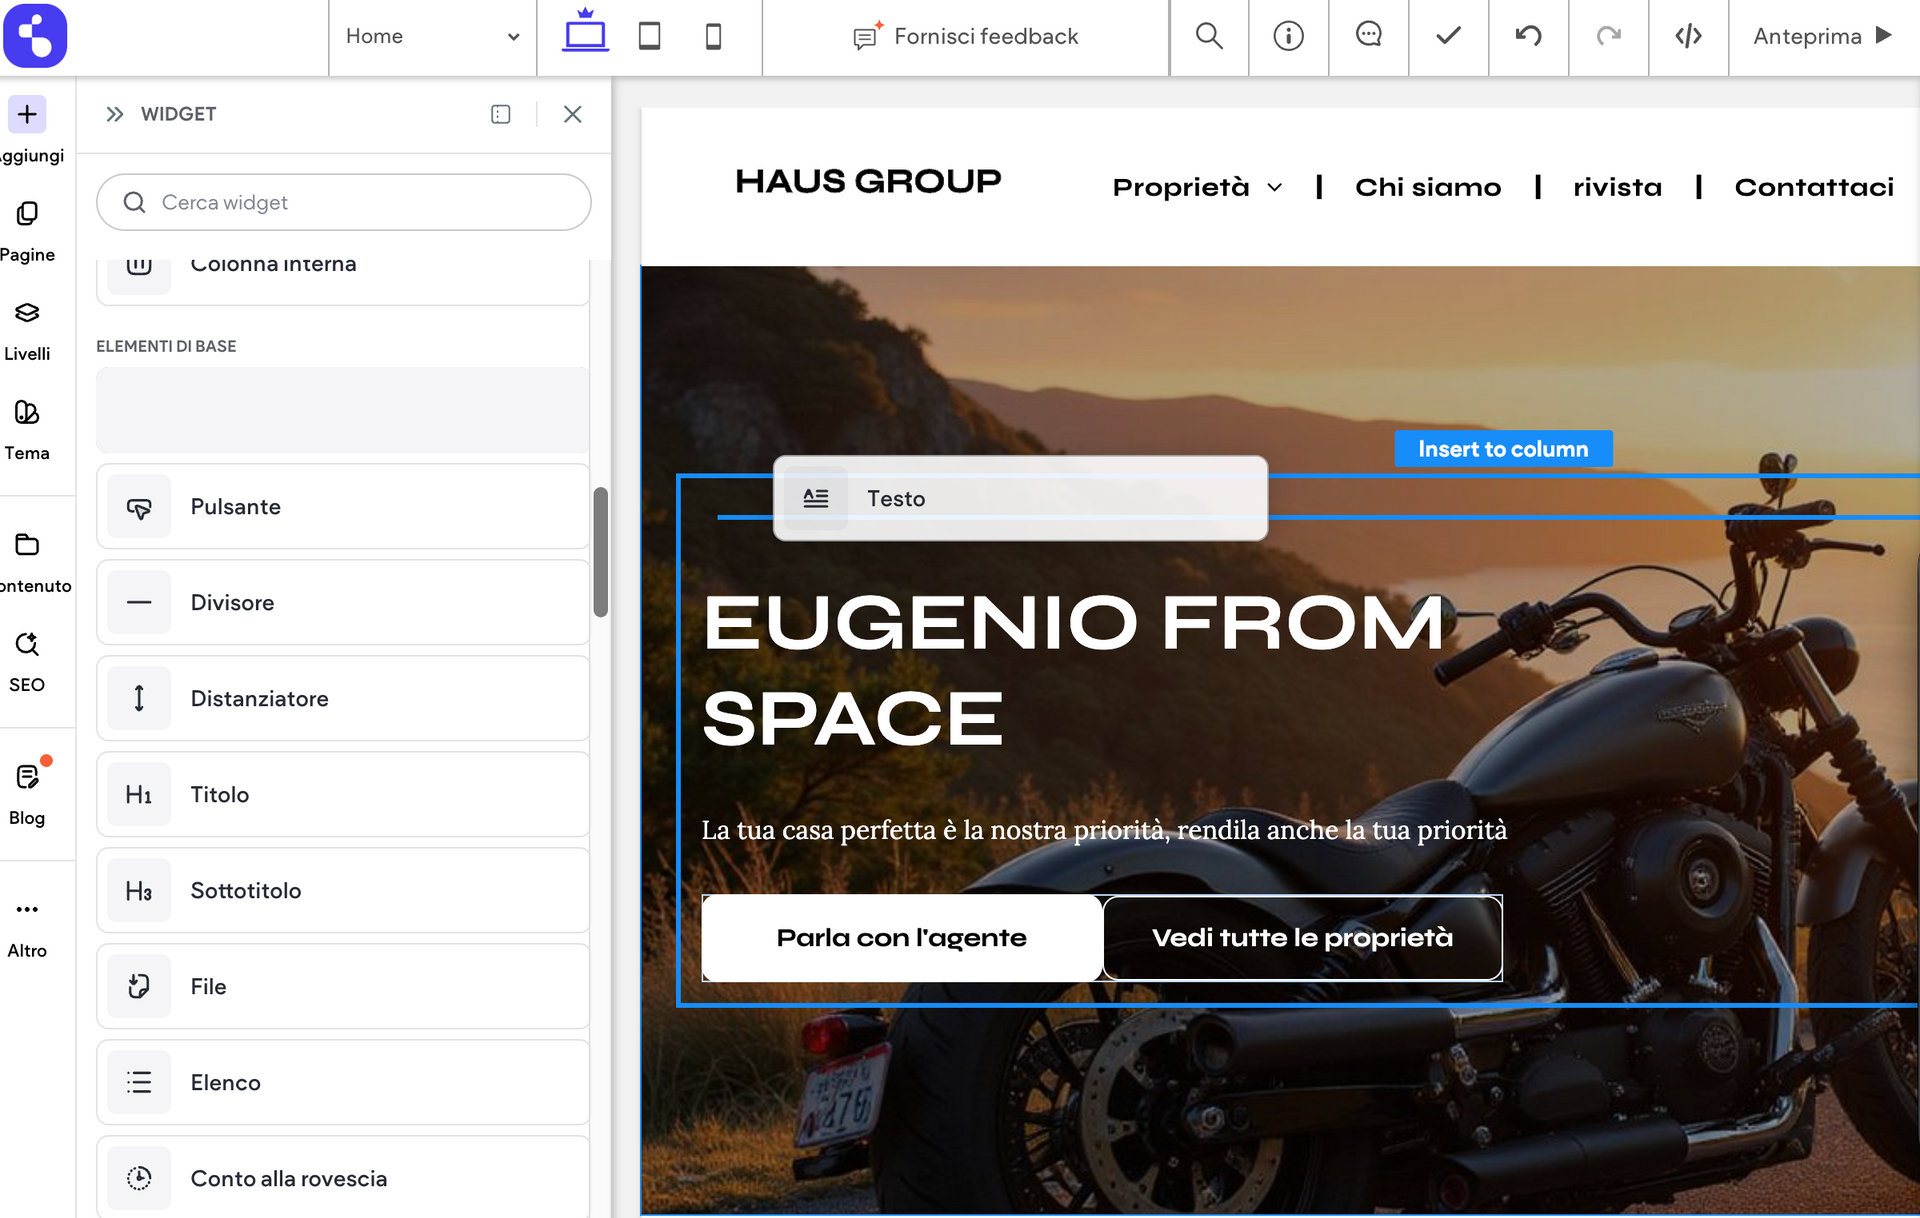Viewport: 1920px width, 1218px height.
Task: Click the app logo icon
Action: coord(35,36)
